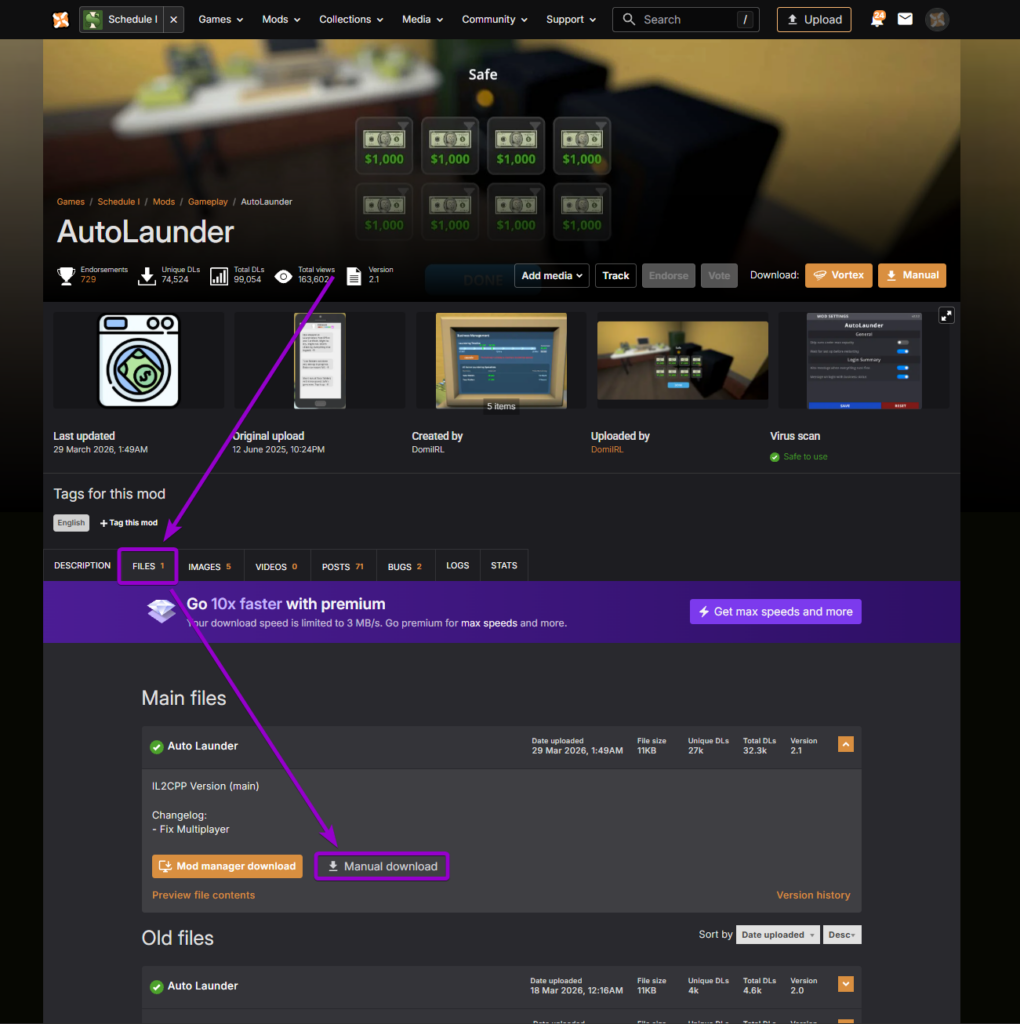
Task: Click Get max speeds and more
Action: pyautogui.click(x=775, y=611)
